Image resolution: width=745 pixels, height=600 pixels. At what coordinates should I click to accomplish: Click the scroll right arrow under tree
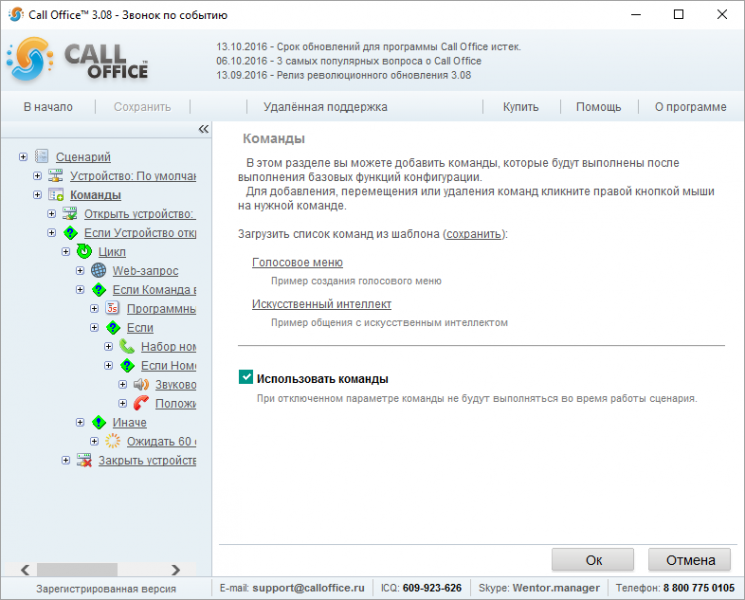[176, 569]
